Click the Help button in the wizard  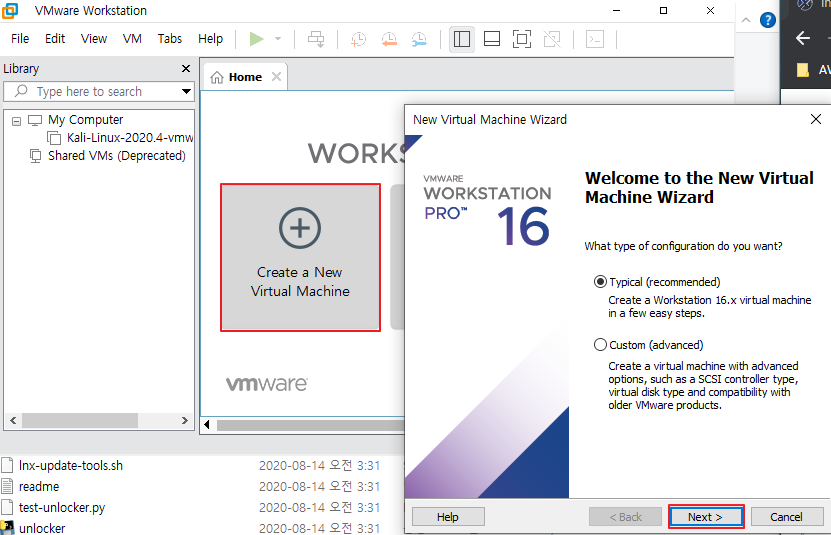coord(448,516)
